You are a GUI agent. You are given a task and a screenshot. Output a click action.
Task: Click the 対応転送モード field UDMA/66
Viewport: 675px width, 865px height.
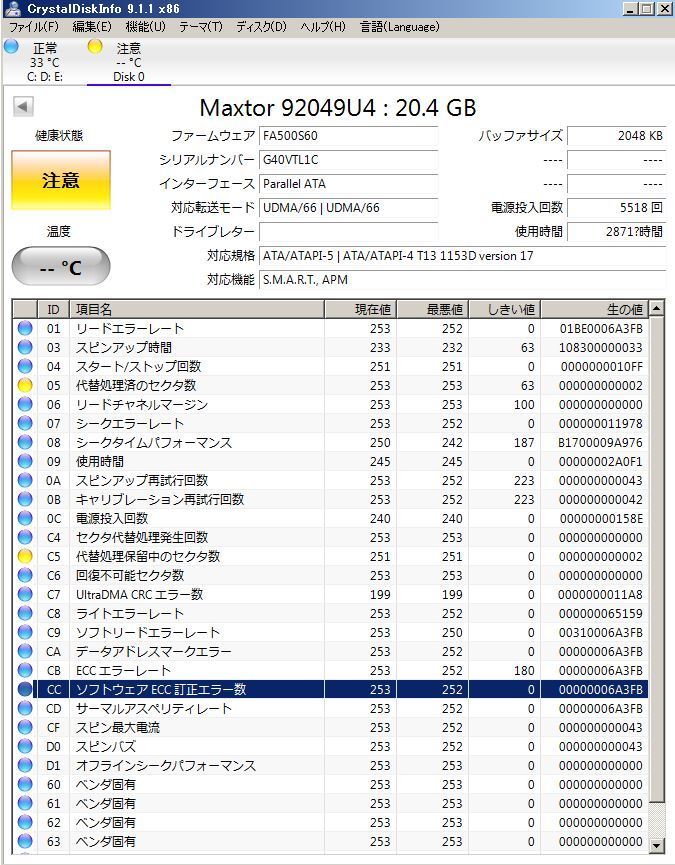click(349, 208)
